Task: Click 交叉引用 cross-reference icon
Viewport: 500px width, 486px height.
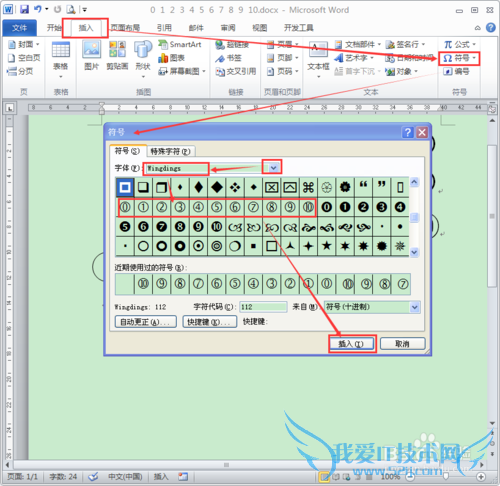Action: pyautogui.click(x=236, y=71)
